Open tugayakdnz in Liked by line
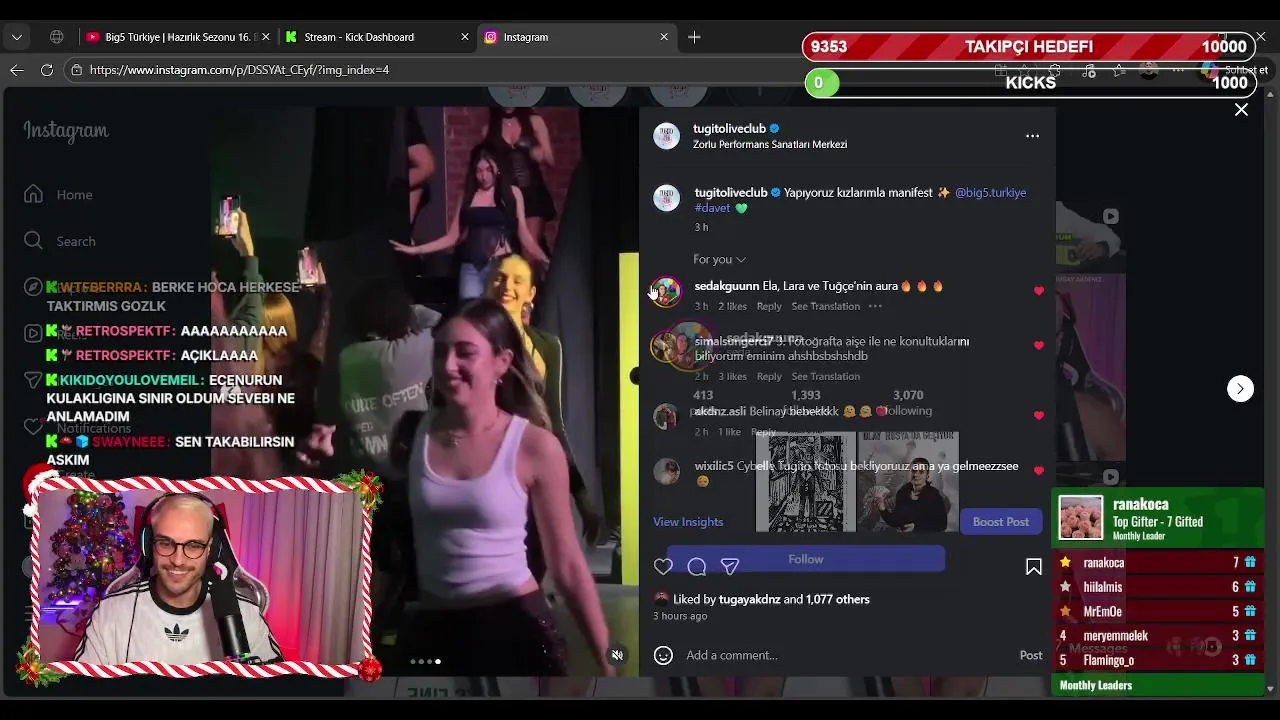1280x720 pixels. (749, 600)
